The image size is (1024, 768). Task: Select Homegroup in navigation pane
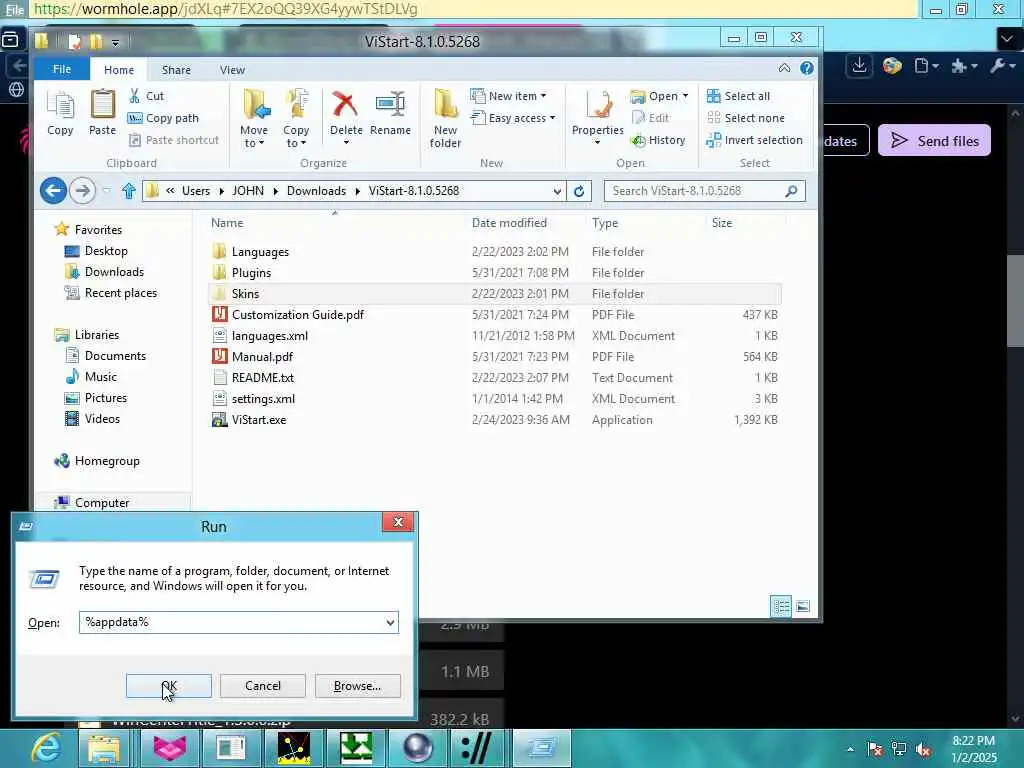[97, 461]
